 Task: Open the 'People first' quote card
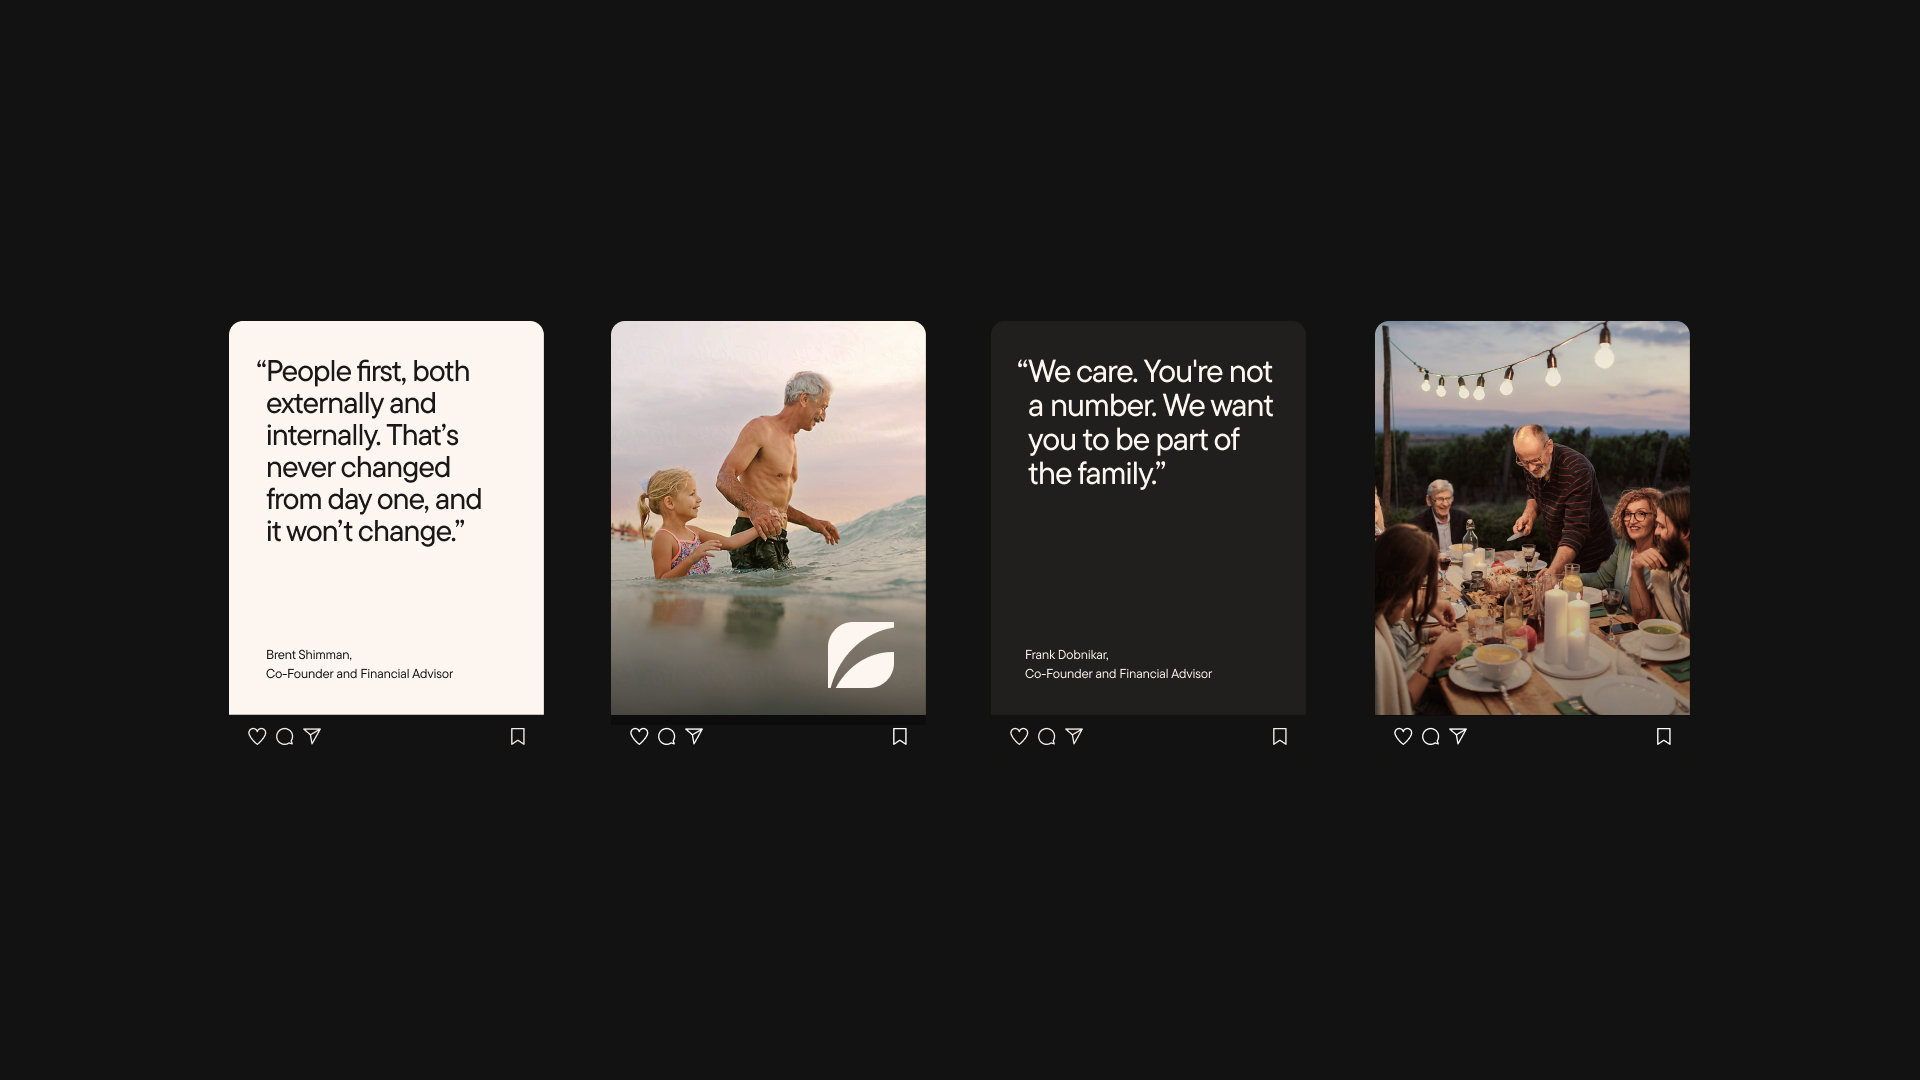(x=386, y=518)
